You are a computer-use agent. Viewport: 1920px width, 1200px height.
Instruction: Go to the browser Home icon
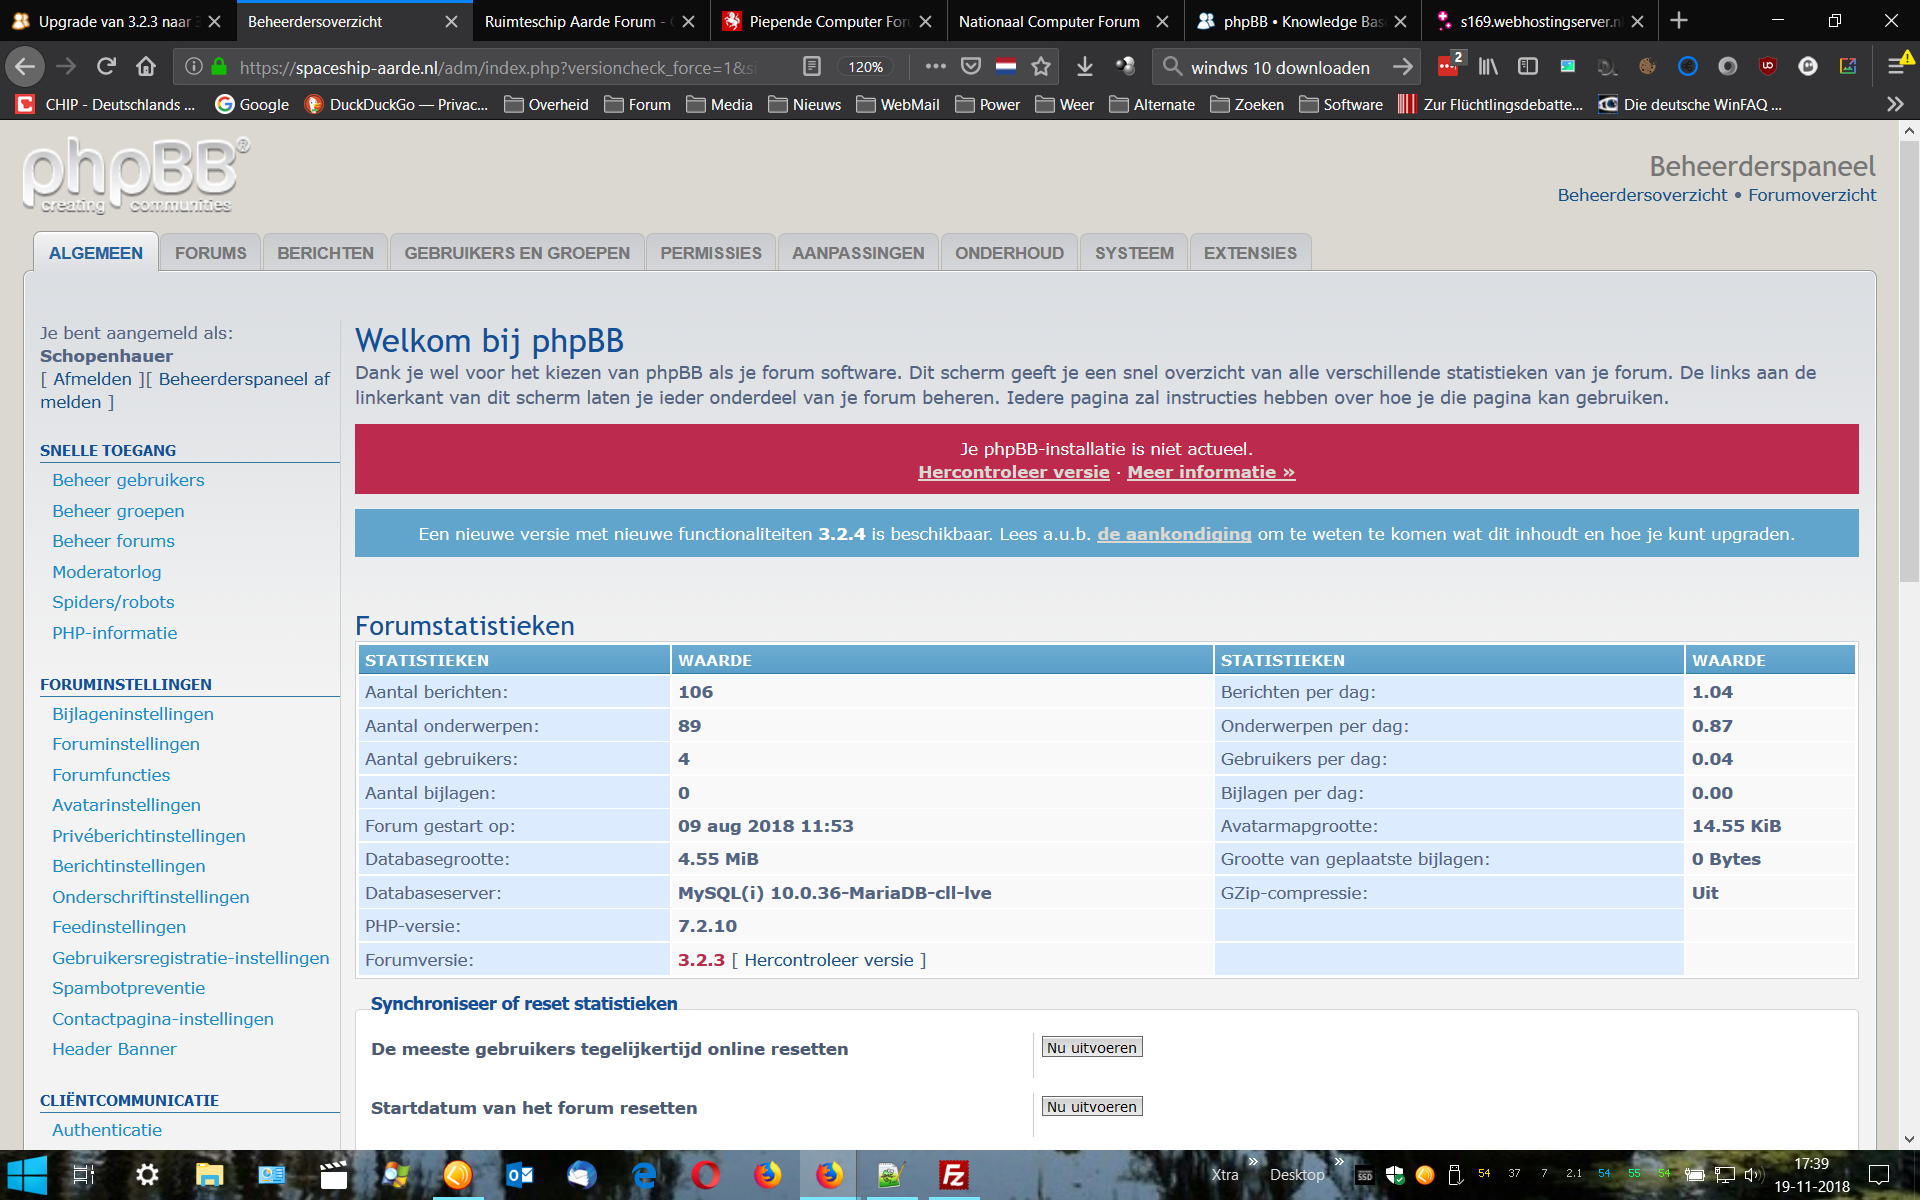(146, 67)
